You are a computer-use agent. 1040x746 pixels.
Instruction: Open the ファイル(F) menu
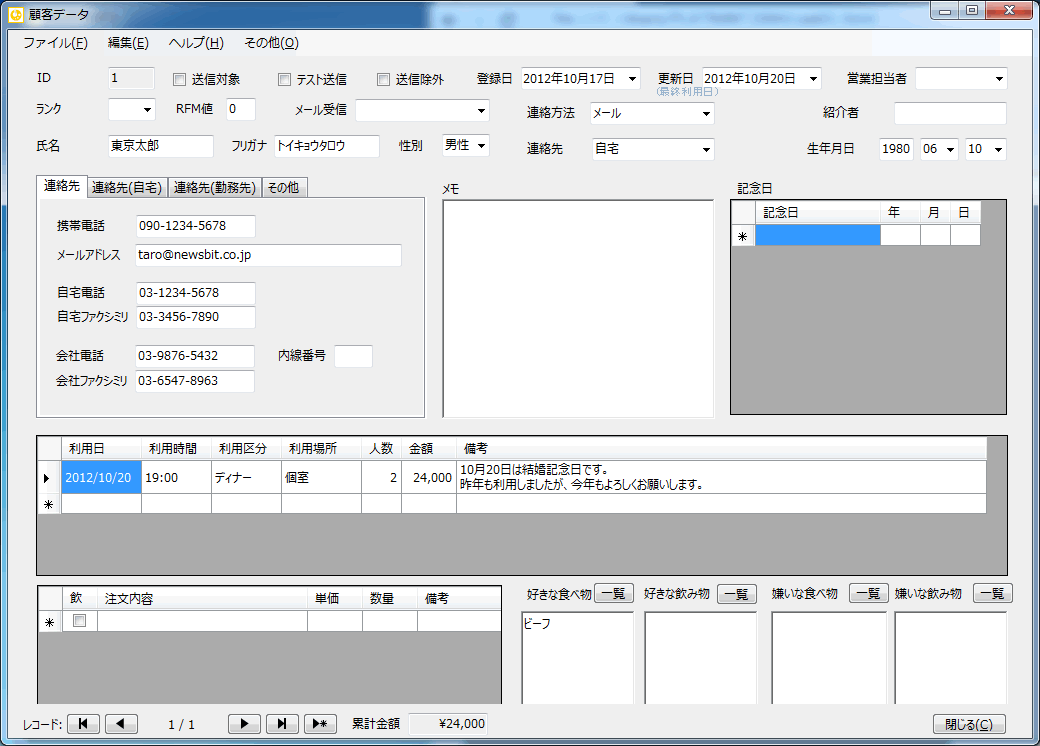pyautogui.click(x=56, y=43)
